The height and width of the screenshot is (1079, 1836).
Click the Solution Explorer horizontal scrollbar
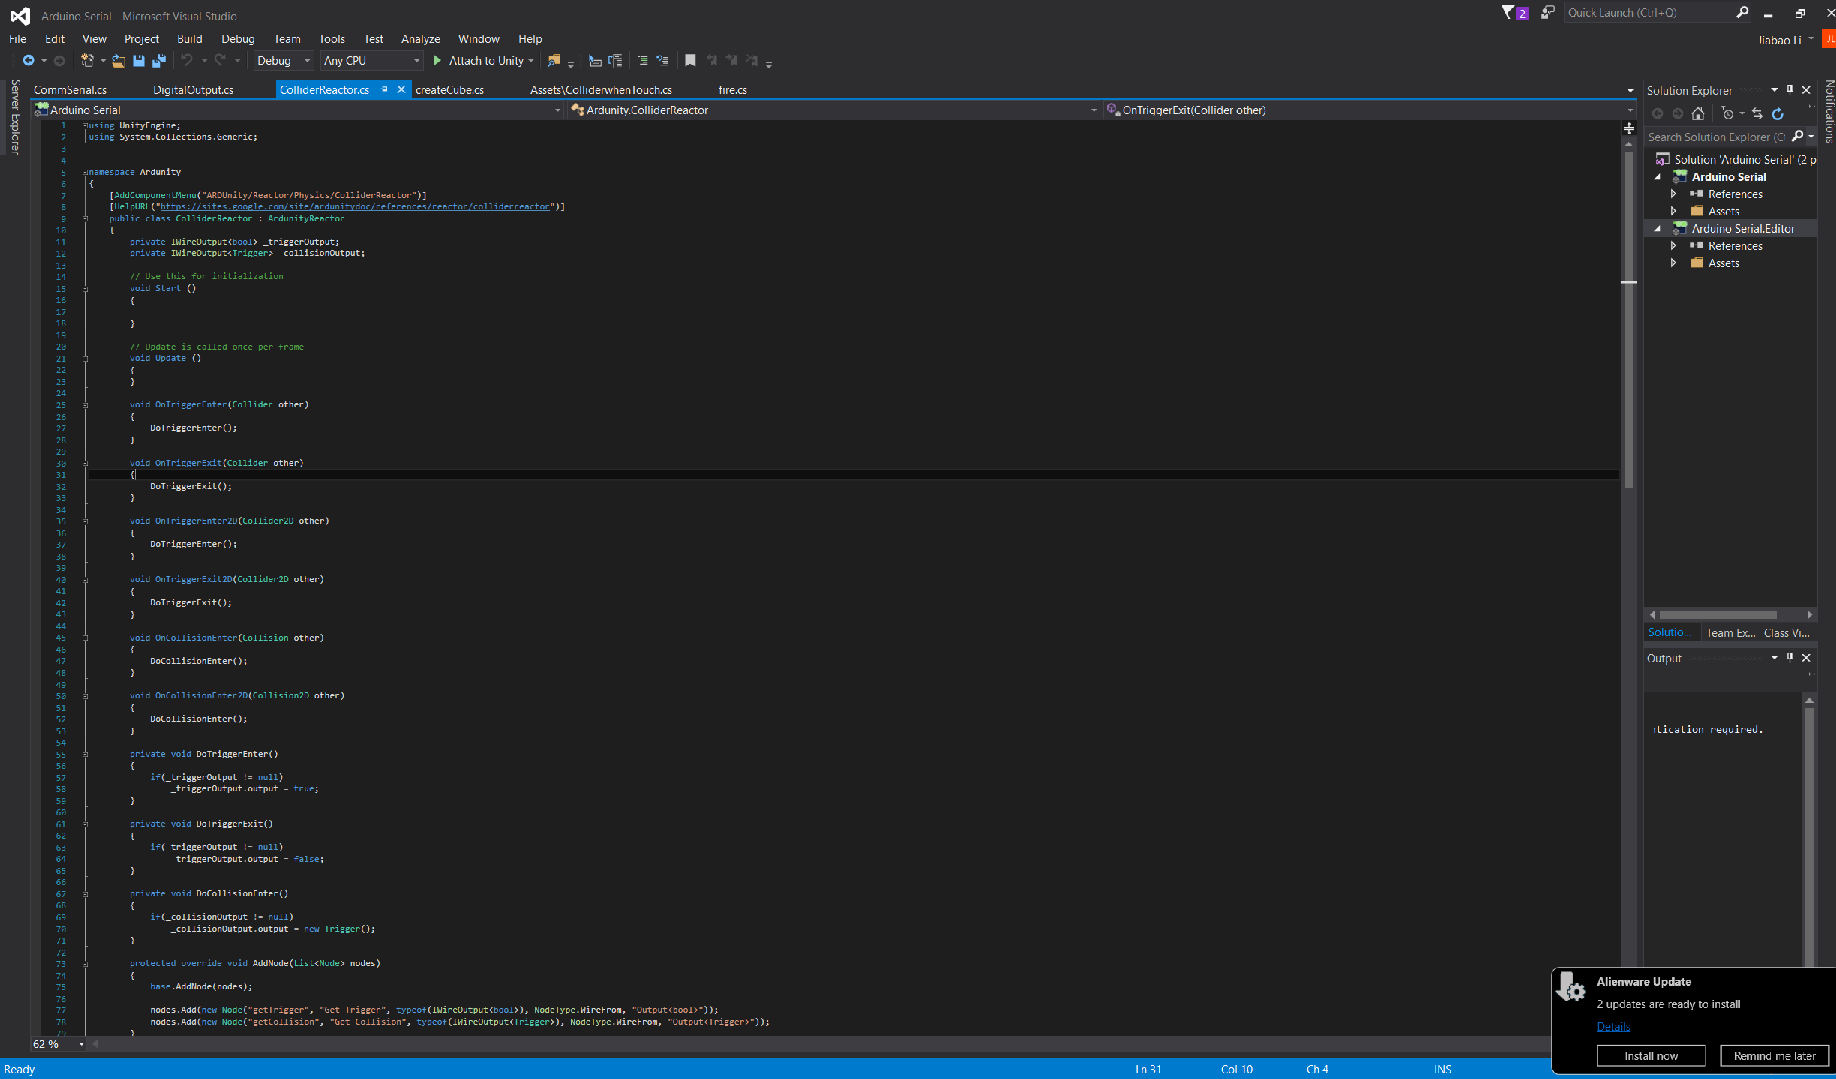coord(1718,615)
